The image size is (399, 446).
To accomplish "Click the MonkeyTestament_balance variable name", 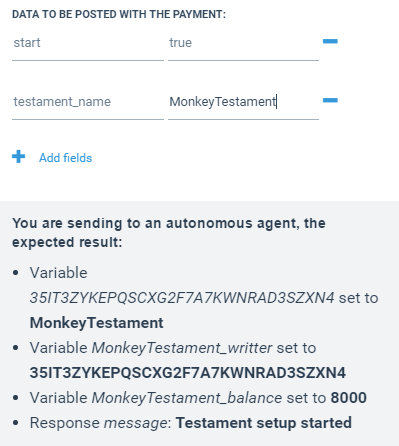I will click(187, 398).
